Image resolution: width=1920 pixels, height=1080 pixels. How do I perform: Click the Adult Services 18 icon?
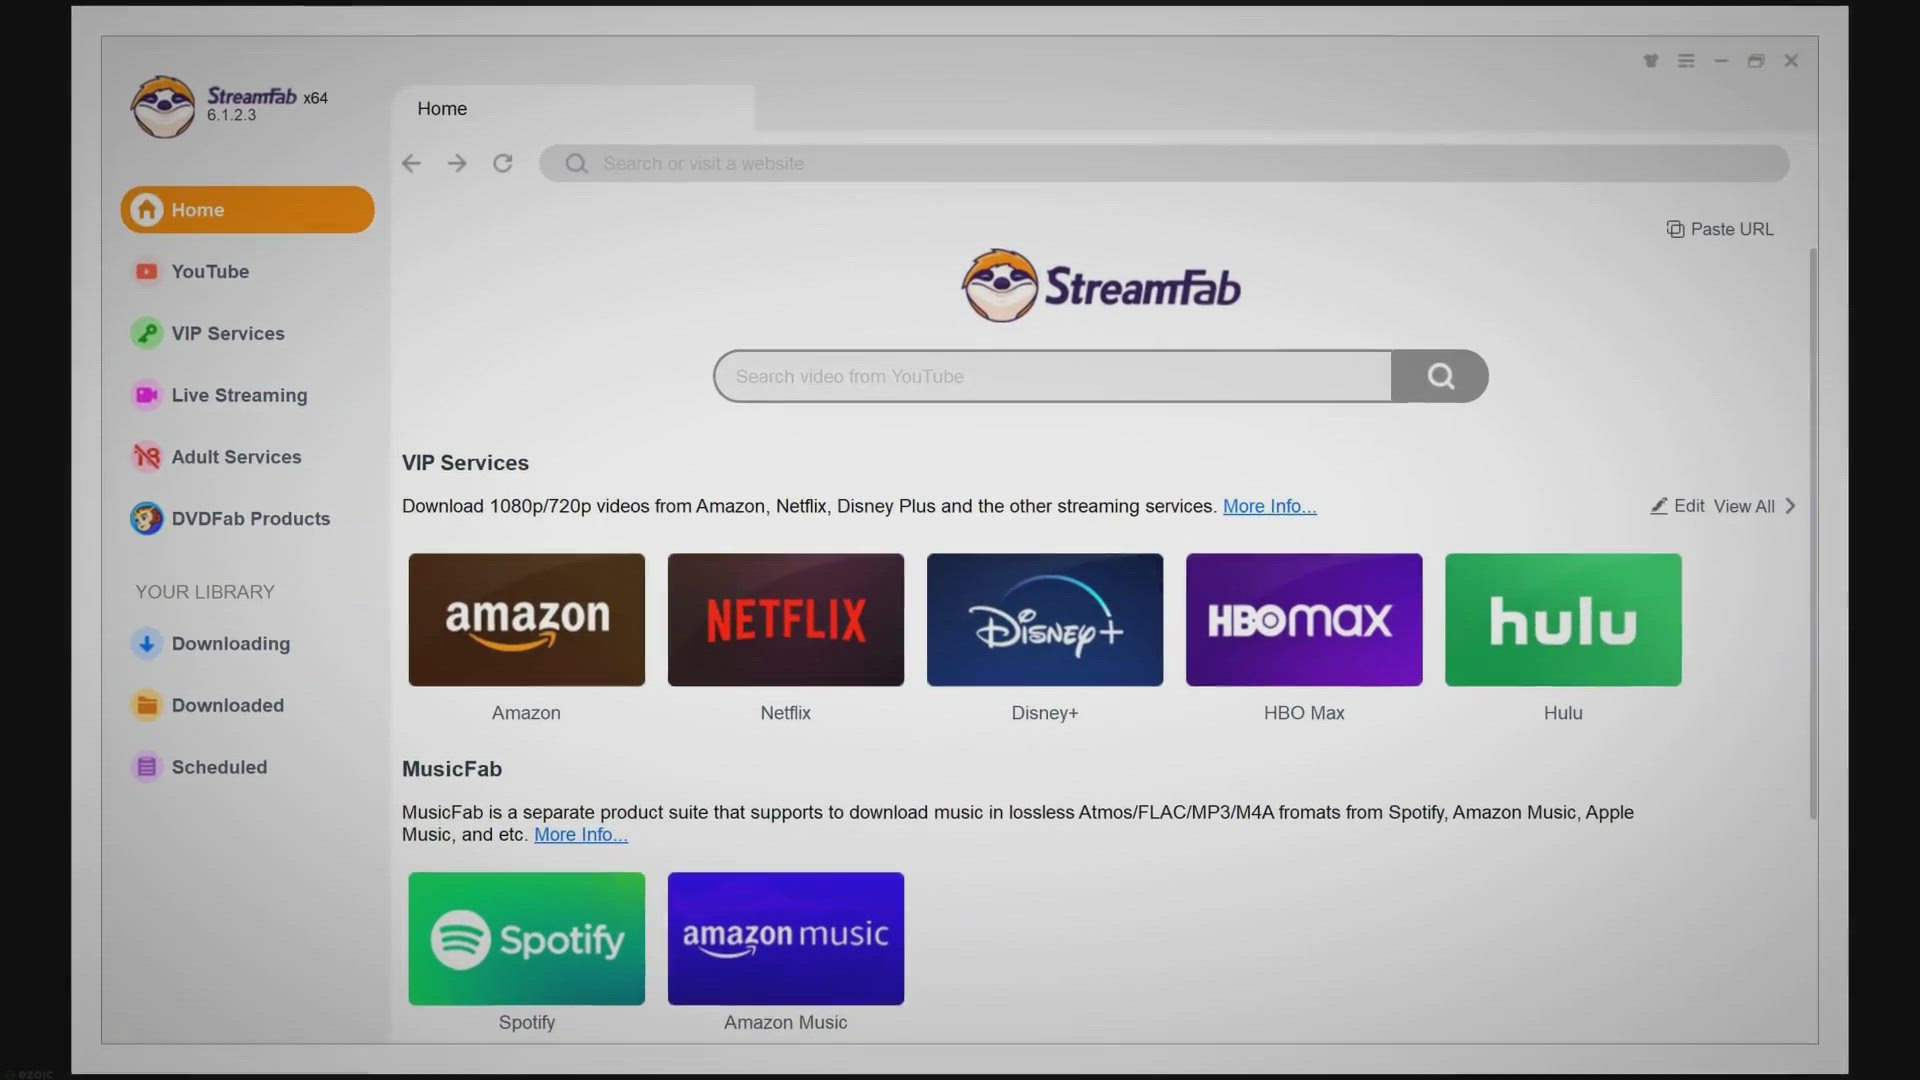coord(147,457)
